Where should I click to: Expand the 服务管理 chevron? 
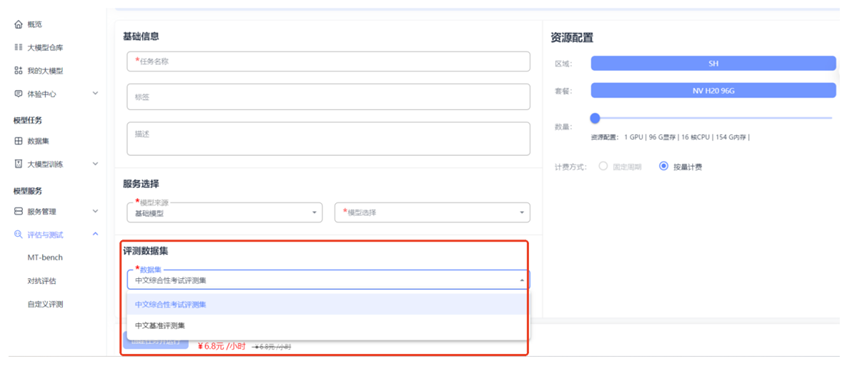pos(95,211)
